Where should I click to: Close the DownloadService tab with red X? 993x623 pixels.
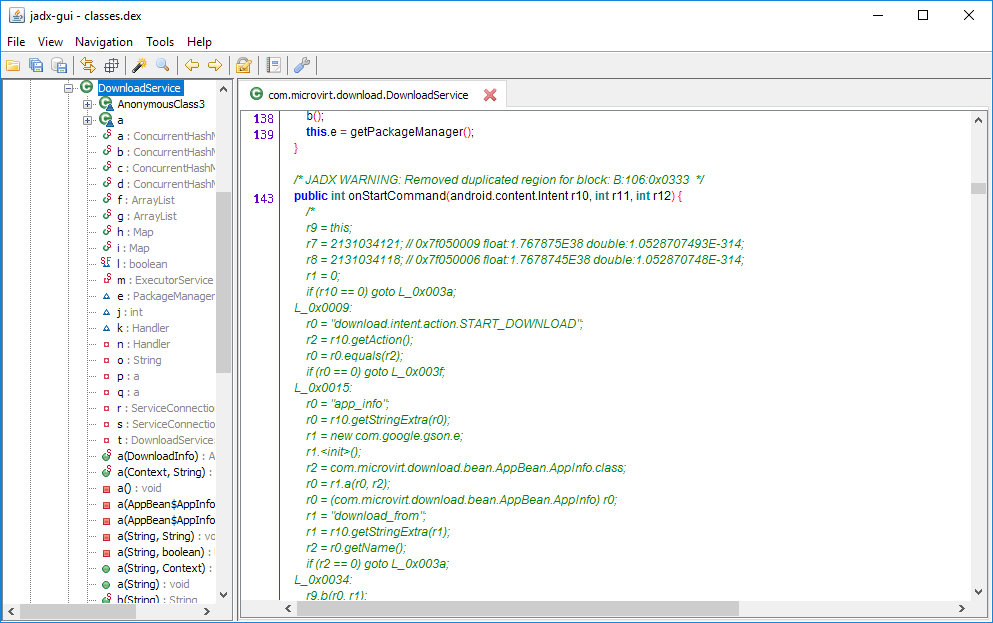click(490, 95)
